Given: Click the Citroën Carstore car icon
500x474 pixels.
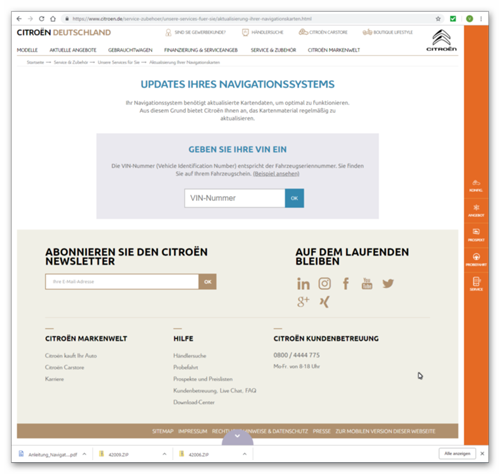Looking at the screenshot, I should click(303, 32).
